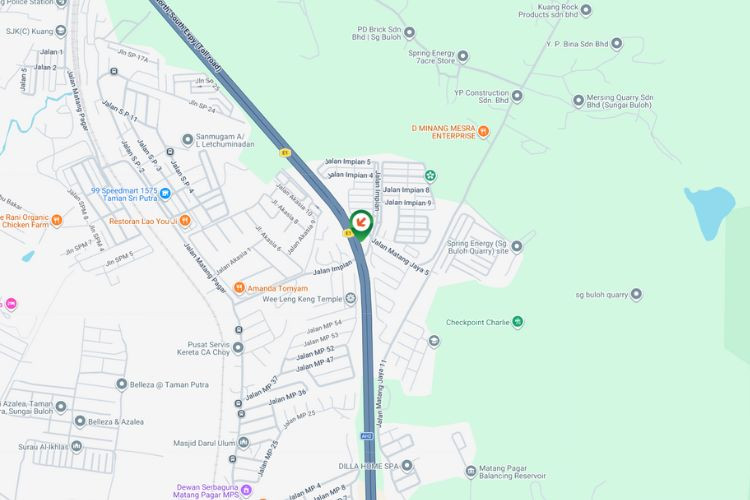
Task: Click the E1 expressway shield near Jalan Impian 5
Action: [x=285, y=153]
